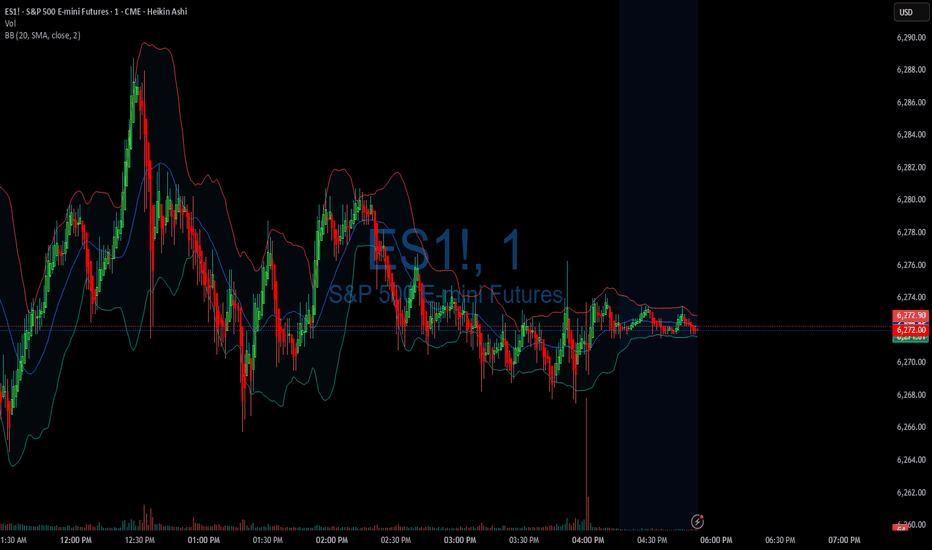Click the 6,266.00 price axis label
The image size is (932, 550).
pyautogui.click(x=911, y=427)
